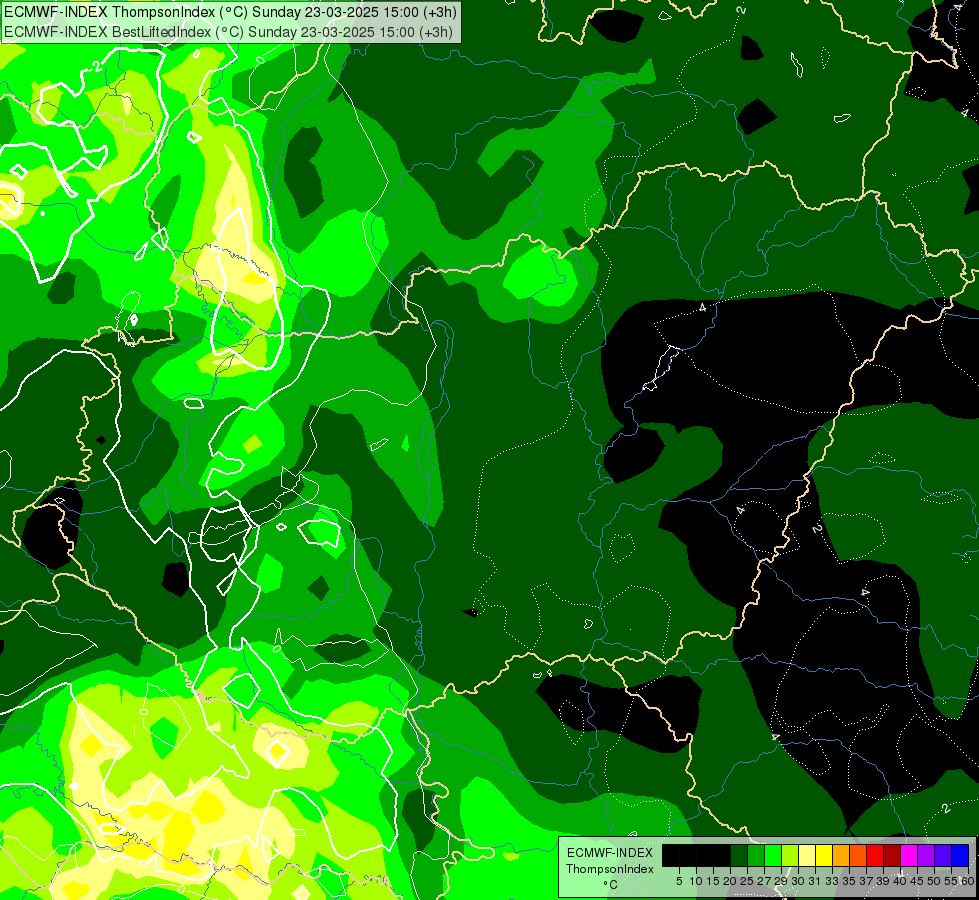The height and width of the screenshot is (900, 979).
Task: Select the bright yellow 31–33 legend swatch
Action: pyautogui.click(x=824, y=855)
